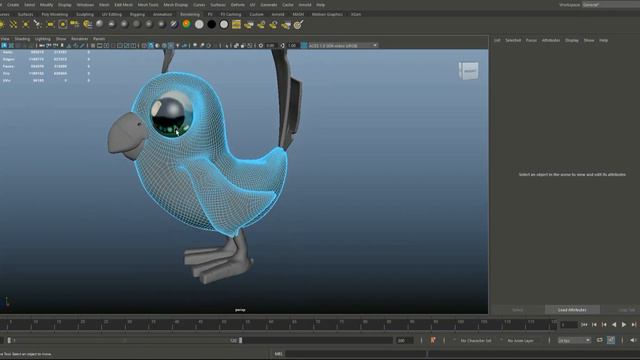Click the ramp-colored shader shelf icon
This screenshot has height=360, width=640.
point(187,24)
